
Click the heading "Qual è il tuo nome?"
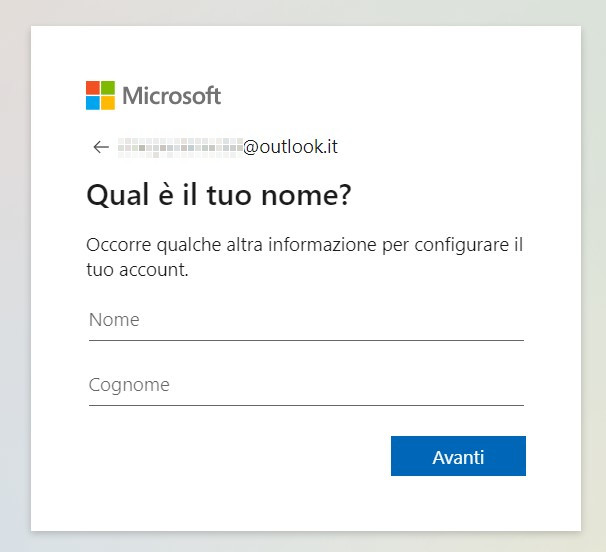218,195
